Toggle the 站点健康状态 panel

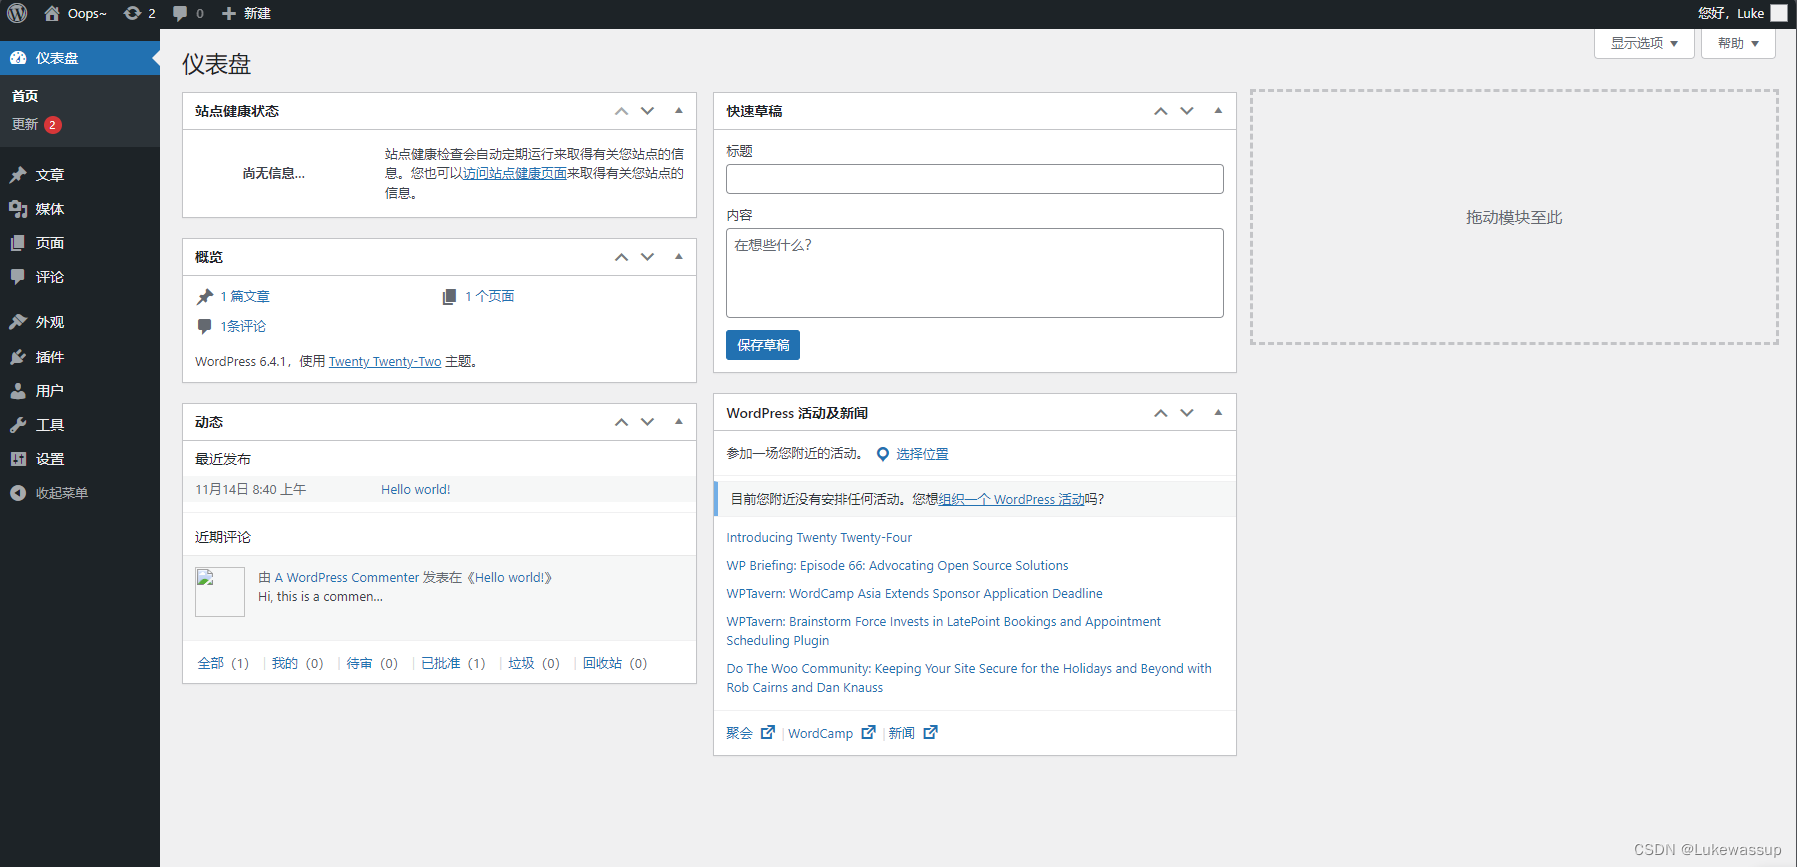click(679, 111)
